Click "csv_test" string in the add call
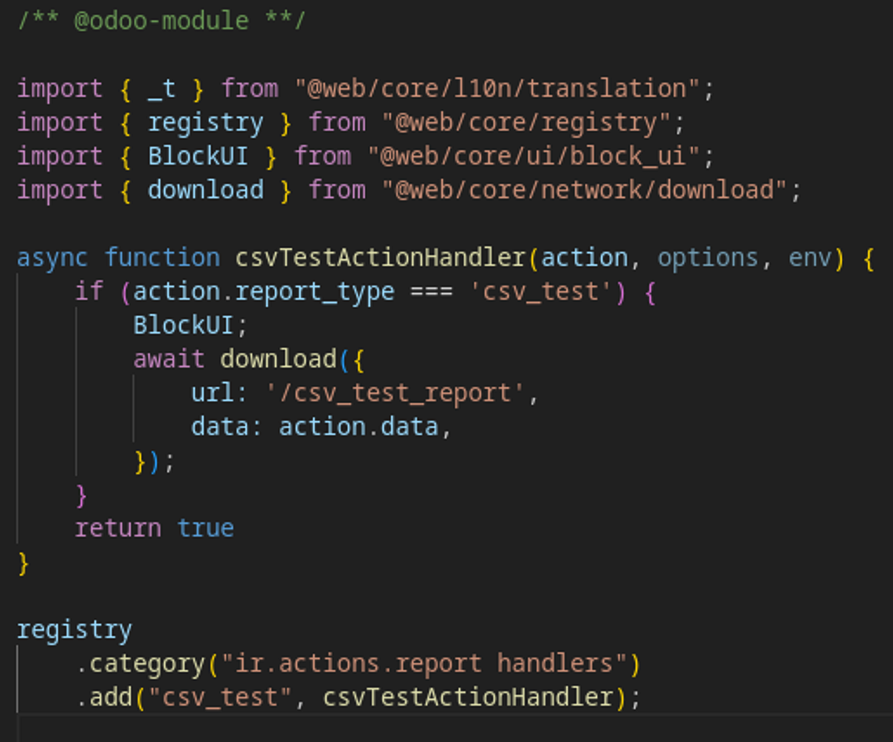 coord(220,698)
